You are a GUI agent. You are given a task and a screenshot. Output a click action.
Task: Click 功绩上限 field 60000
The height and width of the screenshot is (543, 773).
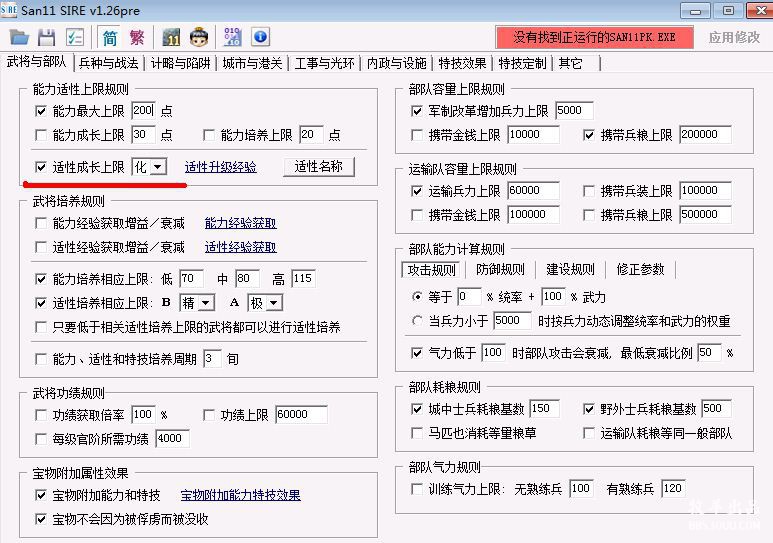301,414
